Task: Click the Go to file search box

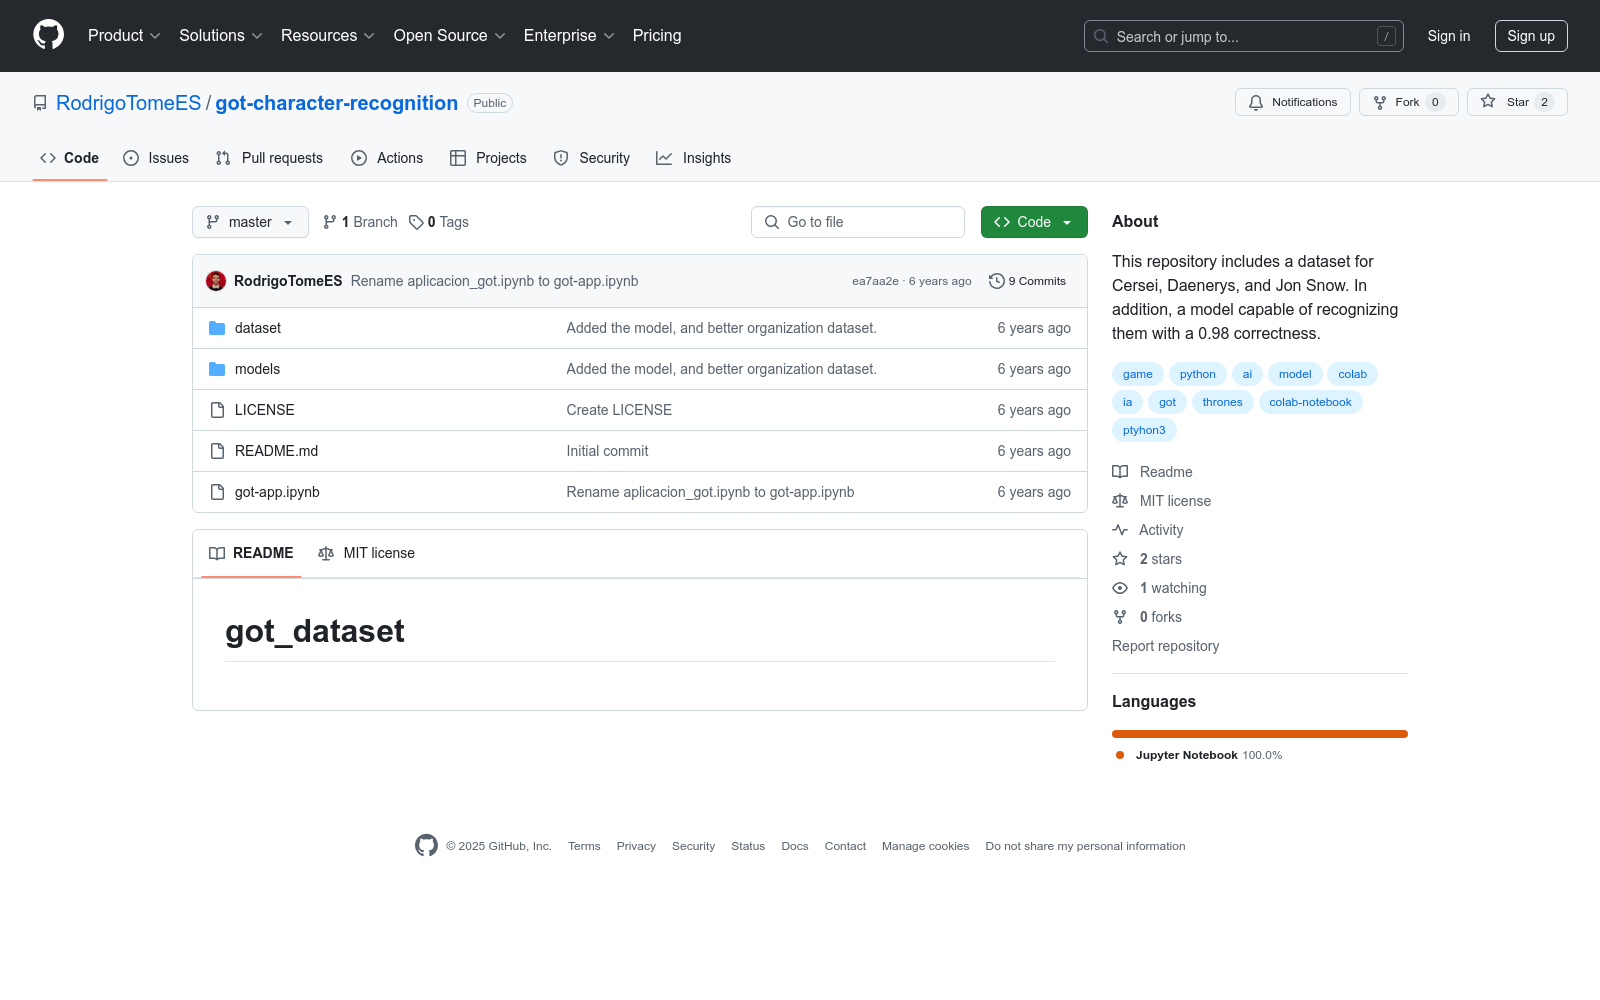Action: [858, 222]
